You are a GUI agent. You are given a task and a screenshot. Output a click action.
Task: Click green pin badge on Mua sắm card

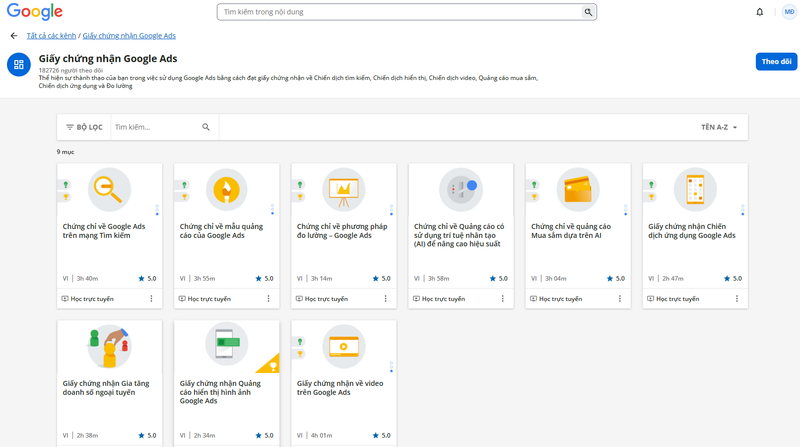tap(534, 185)
